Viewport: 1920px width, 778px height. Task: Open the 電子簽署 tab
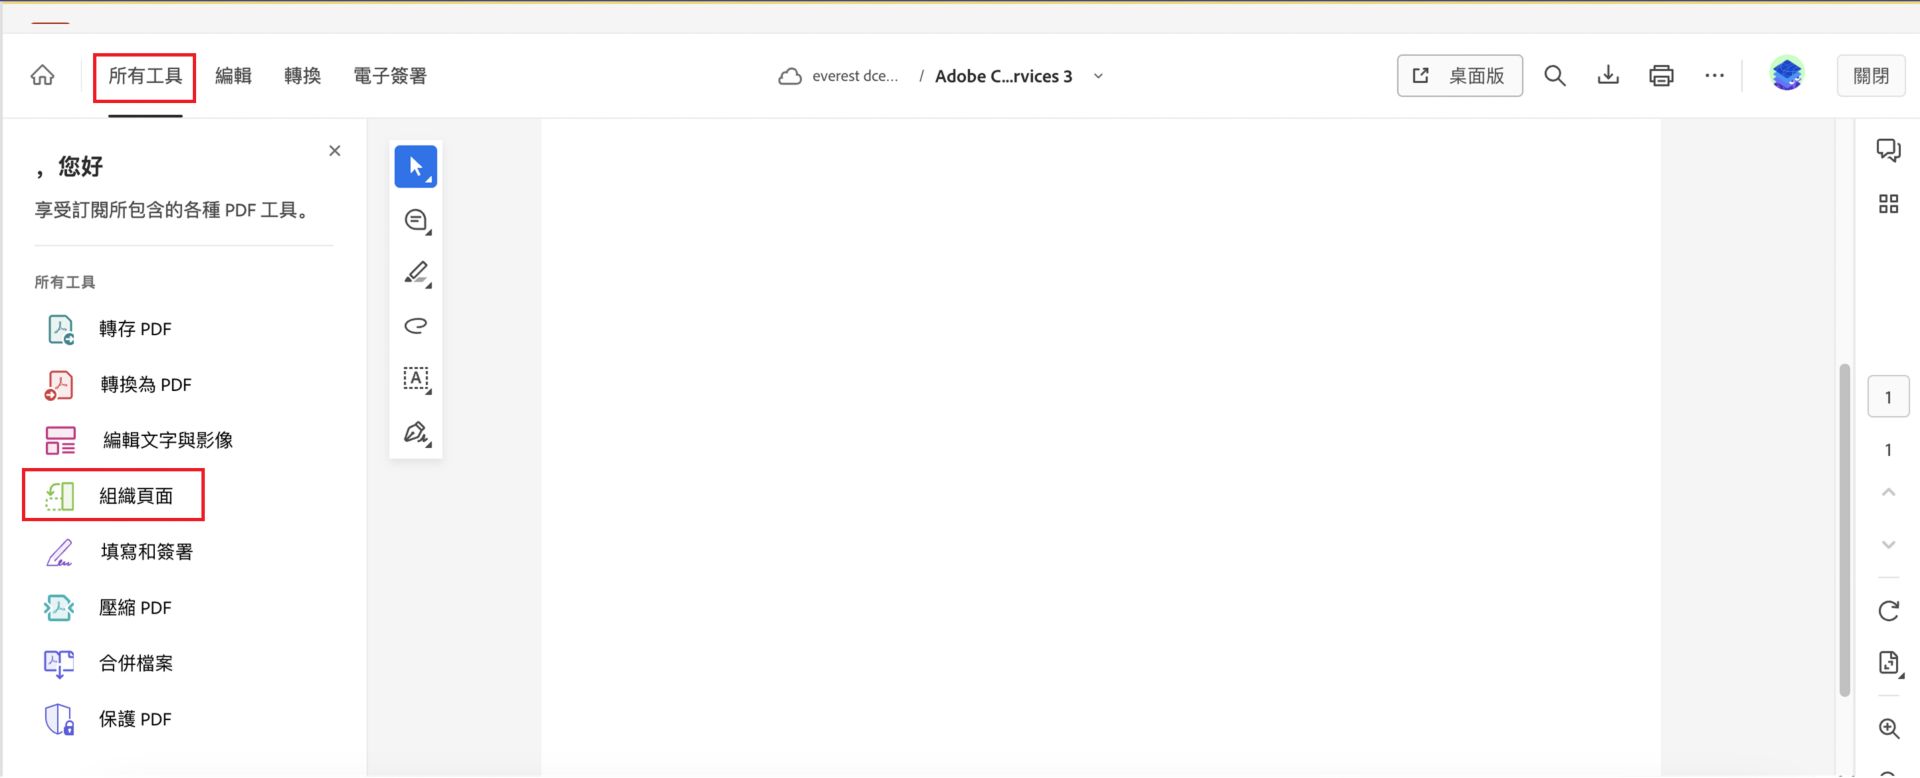(x=390, y=76)
